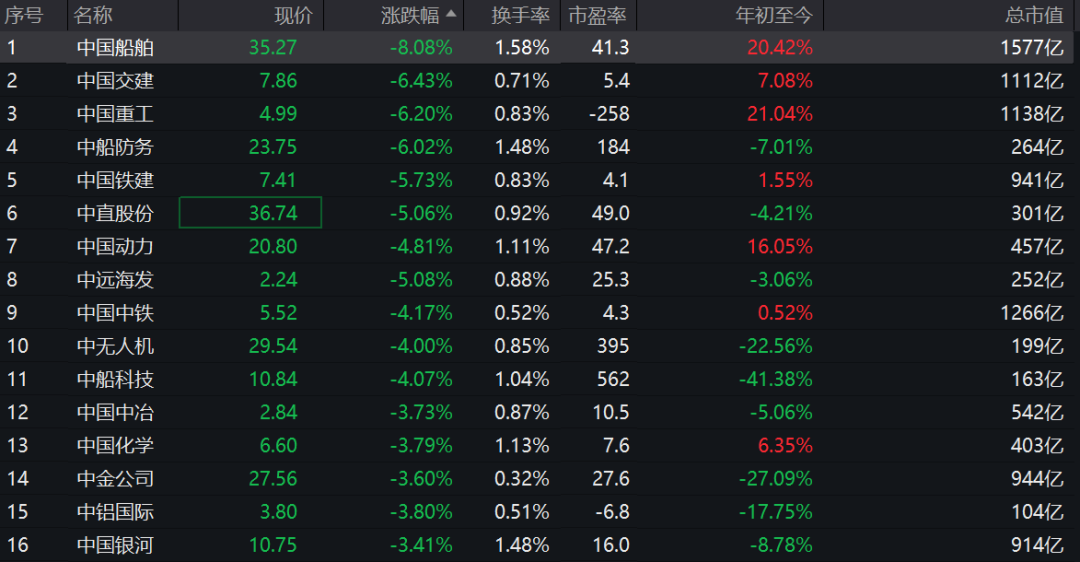Select the 中国中铁 stock name
This screenshot has width=1080, height=562.
click(115, 313)
